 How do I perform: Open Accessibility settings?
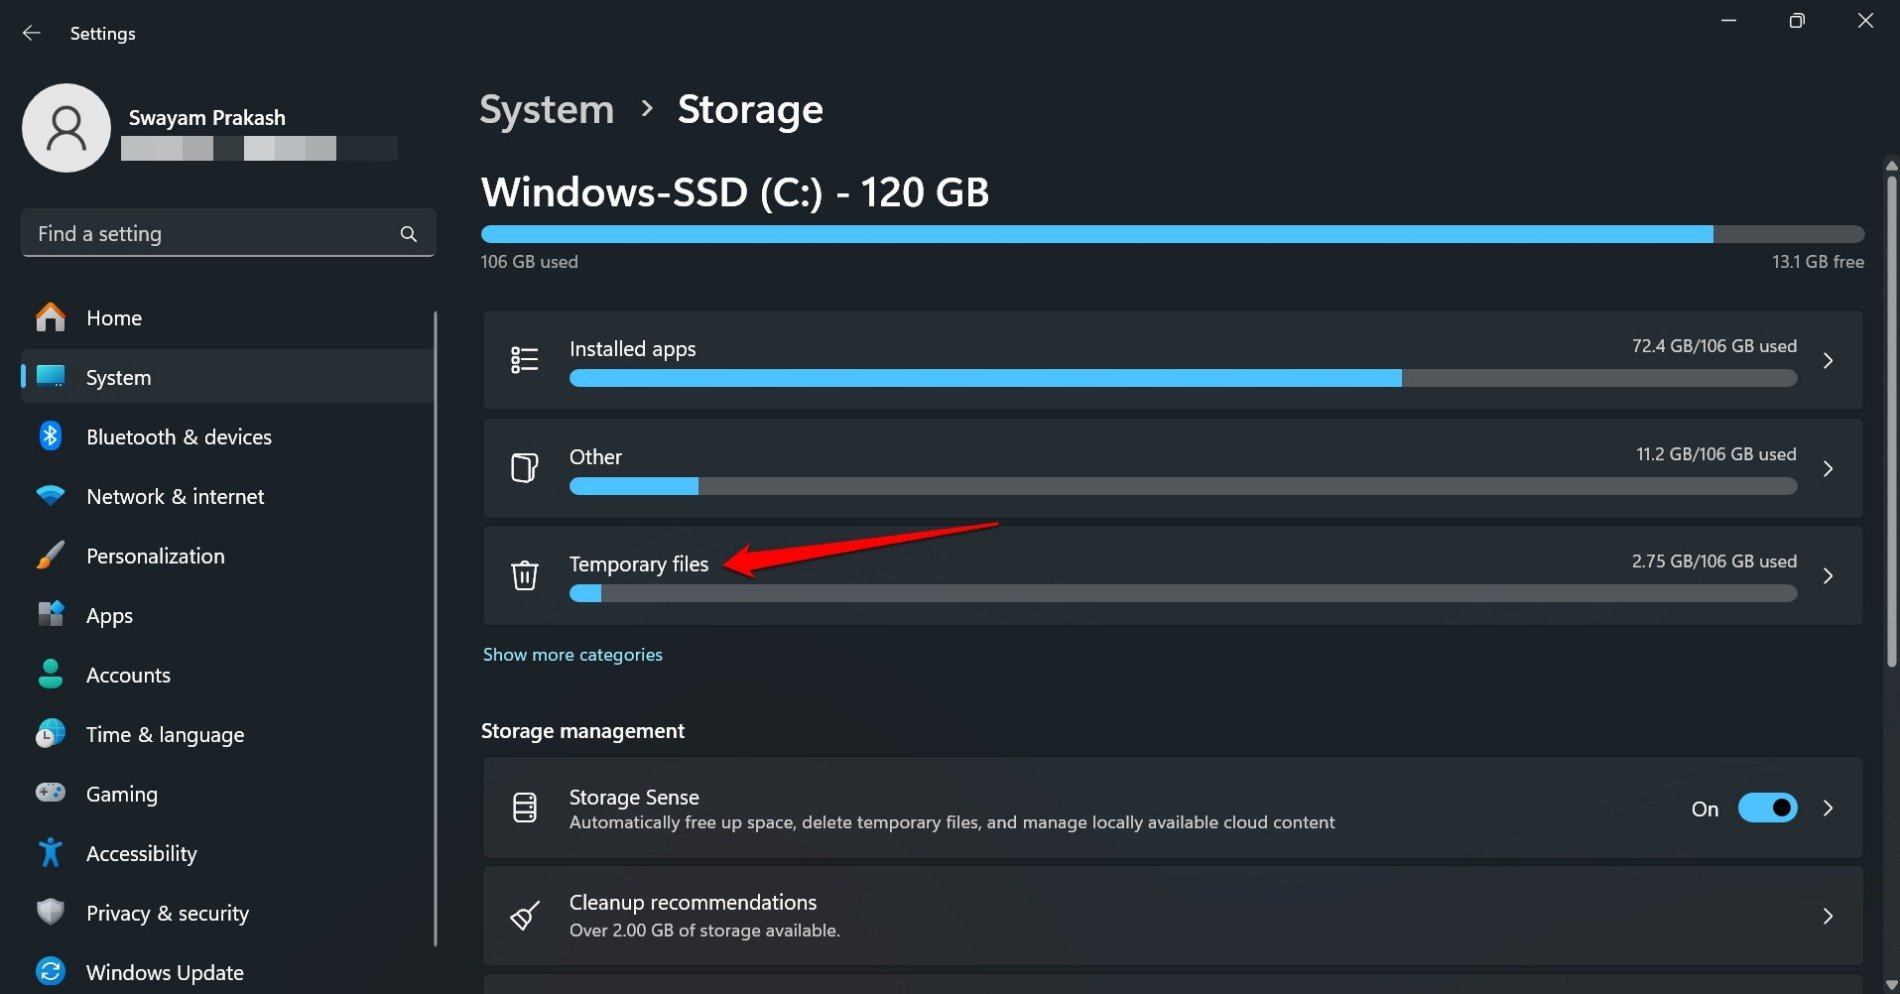tap(141, 853)
